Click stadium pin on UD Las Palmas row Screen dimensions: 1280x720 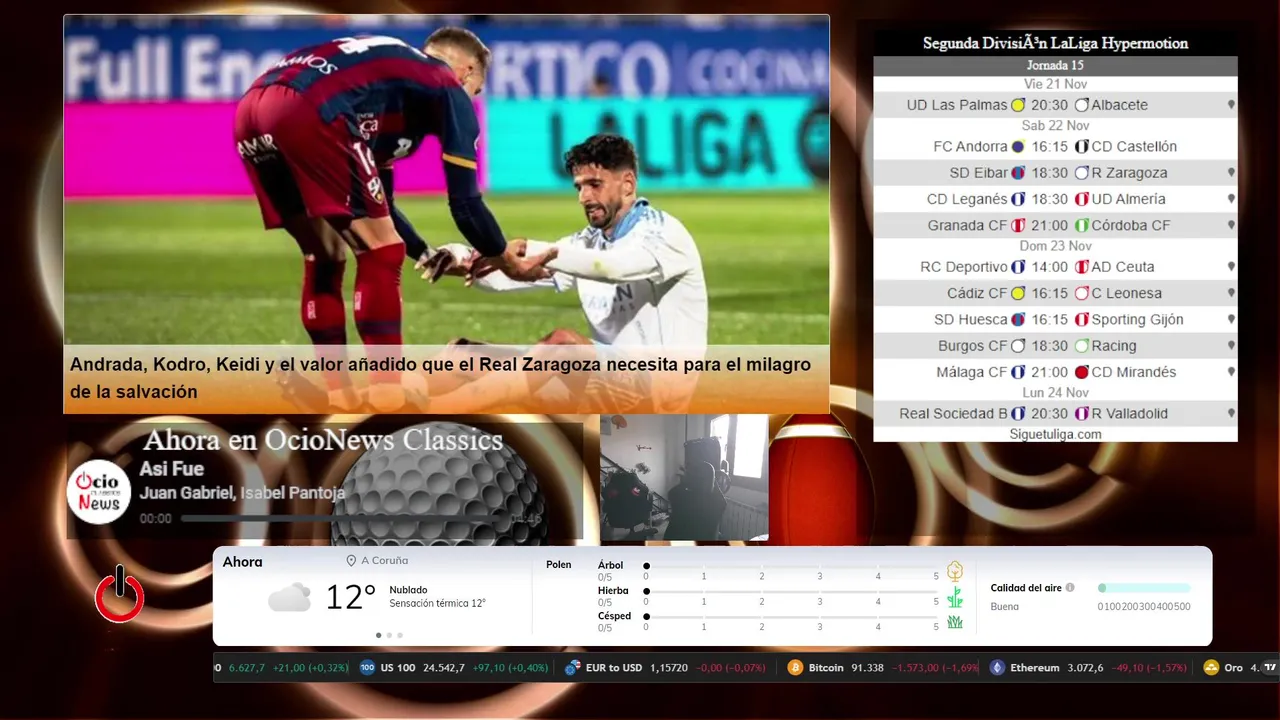pos(1231,105)
